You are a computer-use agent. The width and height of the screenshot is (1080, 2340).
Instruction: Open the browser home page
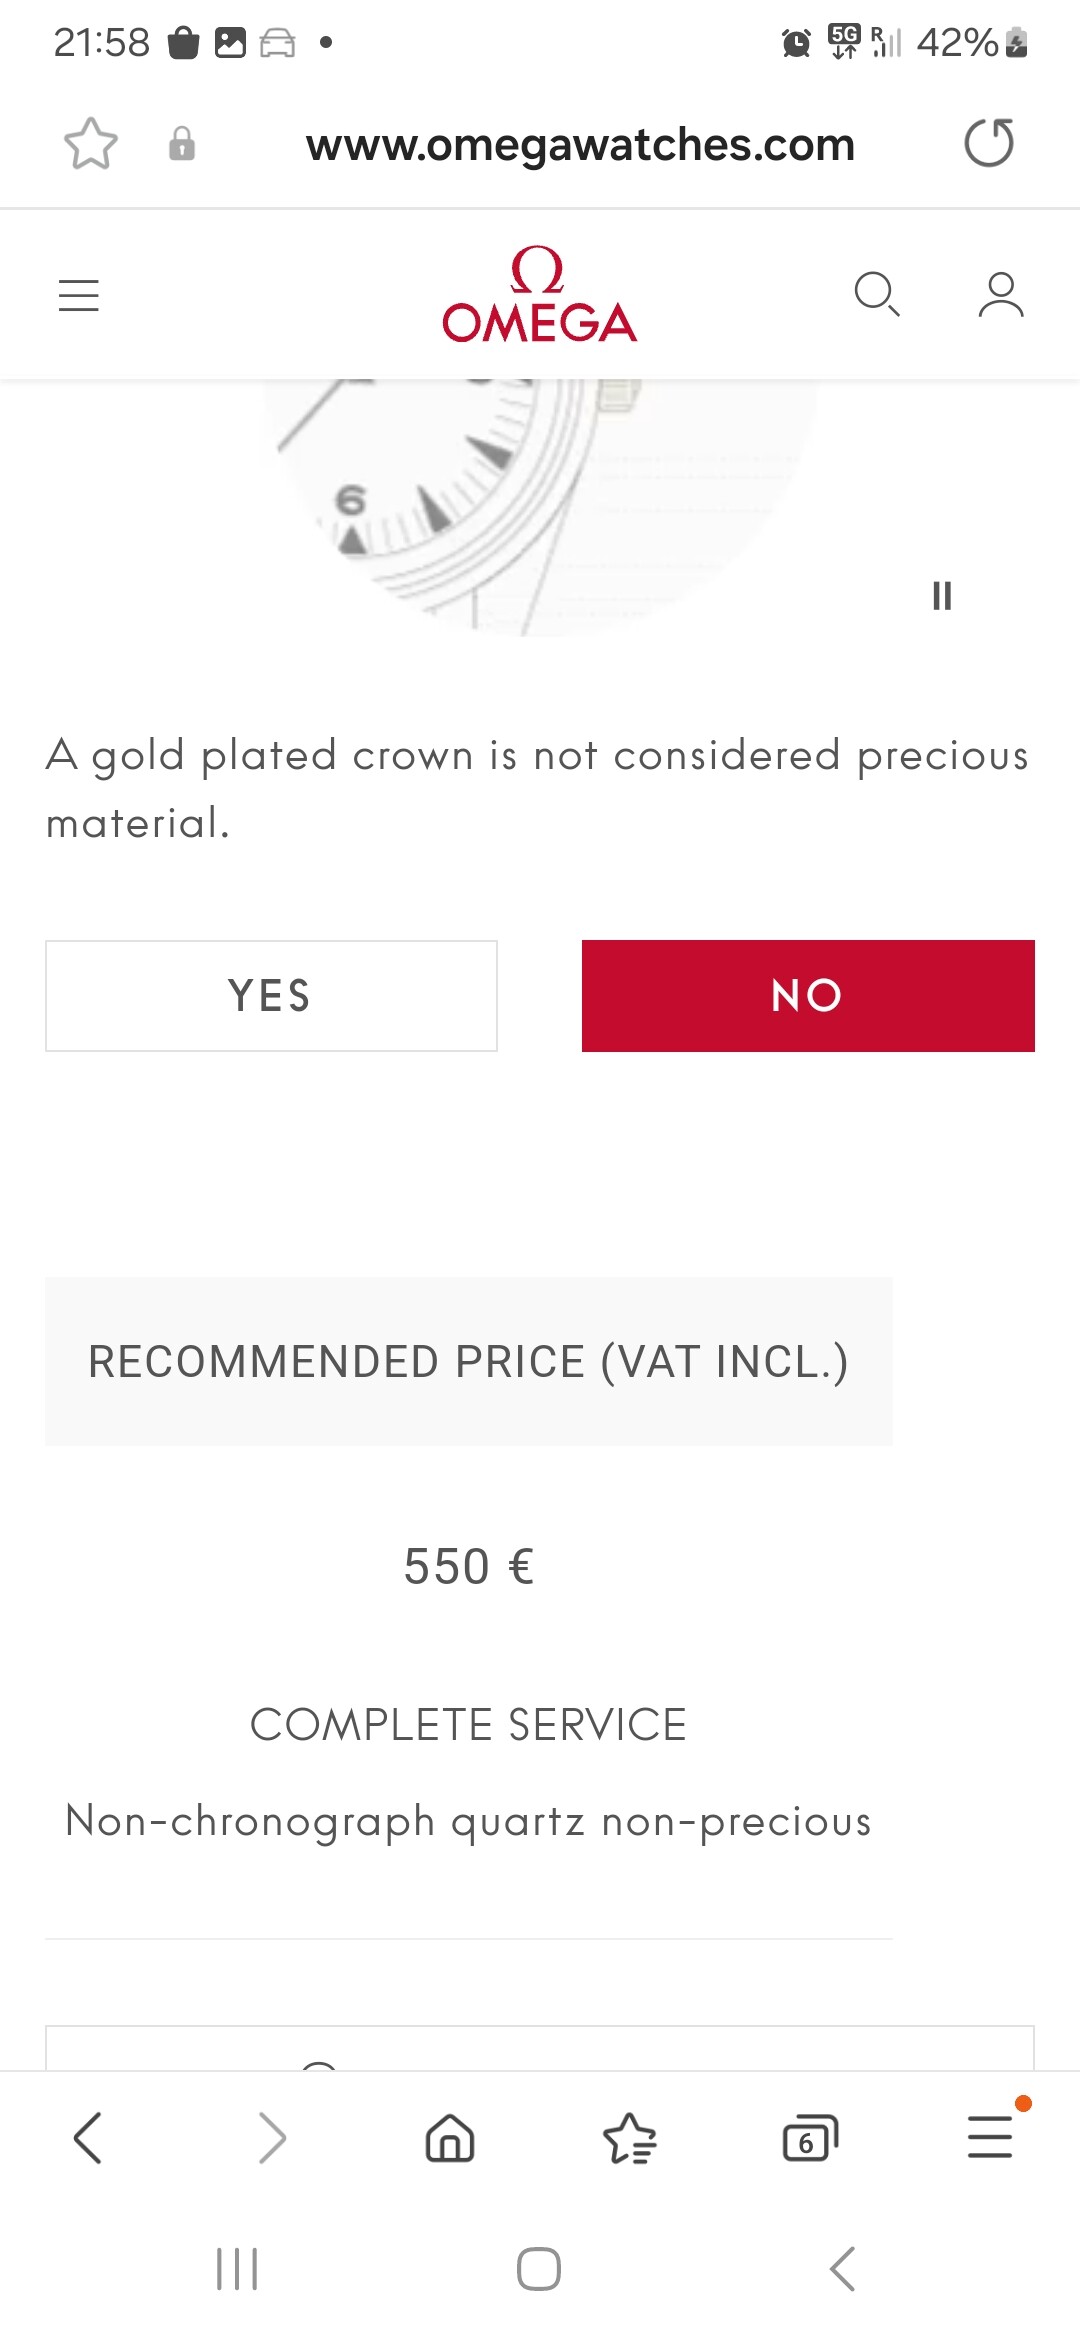tap(450, 2138)
